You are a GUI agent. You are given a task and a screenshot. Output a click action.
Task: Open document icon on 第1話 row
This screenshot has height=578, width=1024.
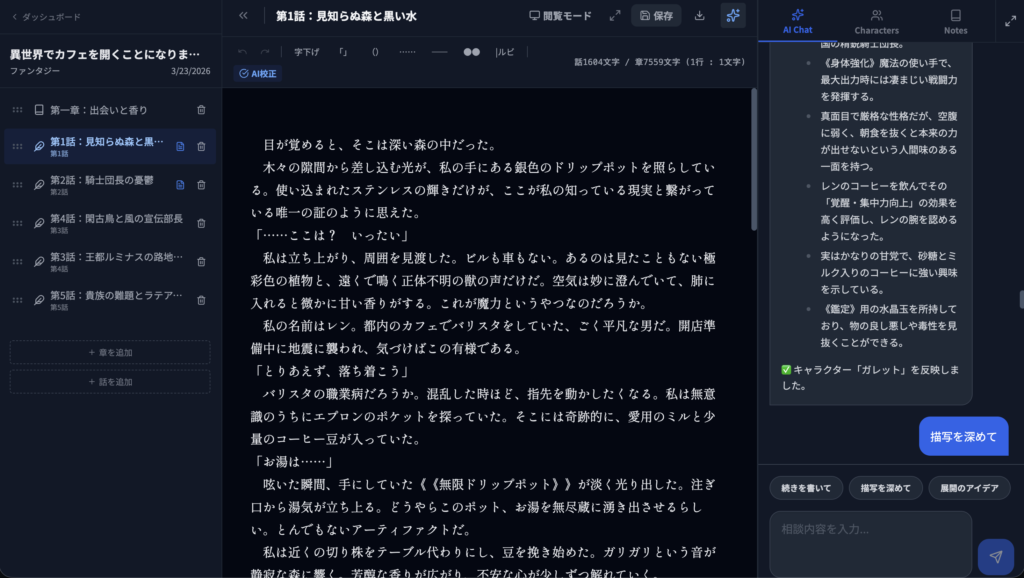coord(180,146)
